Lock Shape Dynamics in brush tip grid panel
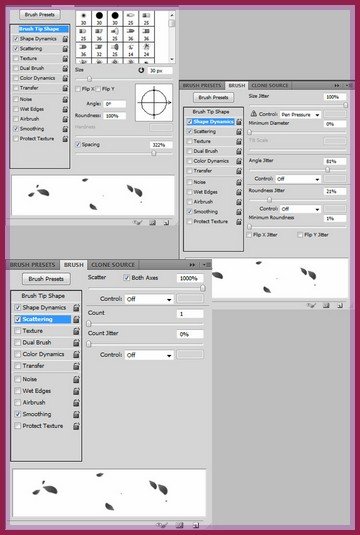This screenshot has width=360, height=535. pyautogui.click(x=65, y=39)
